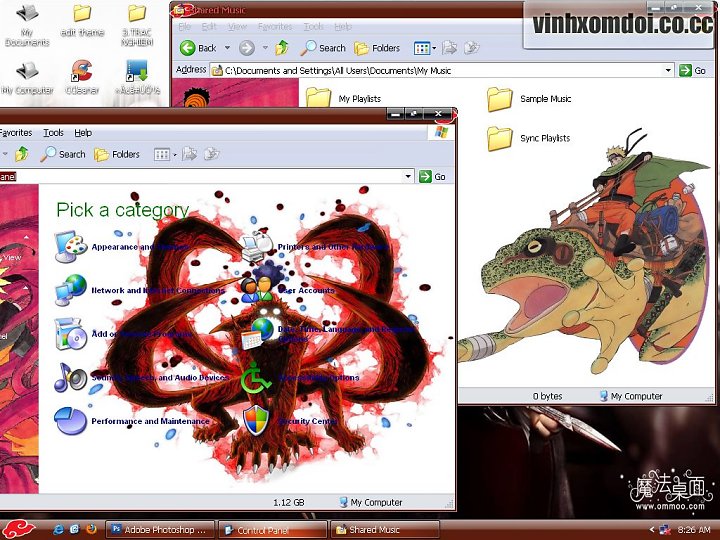Open Sync Playlists folder
720x540 pixels.
(x=529, y=138)
